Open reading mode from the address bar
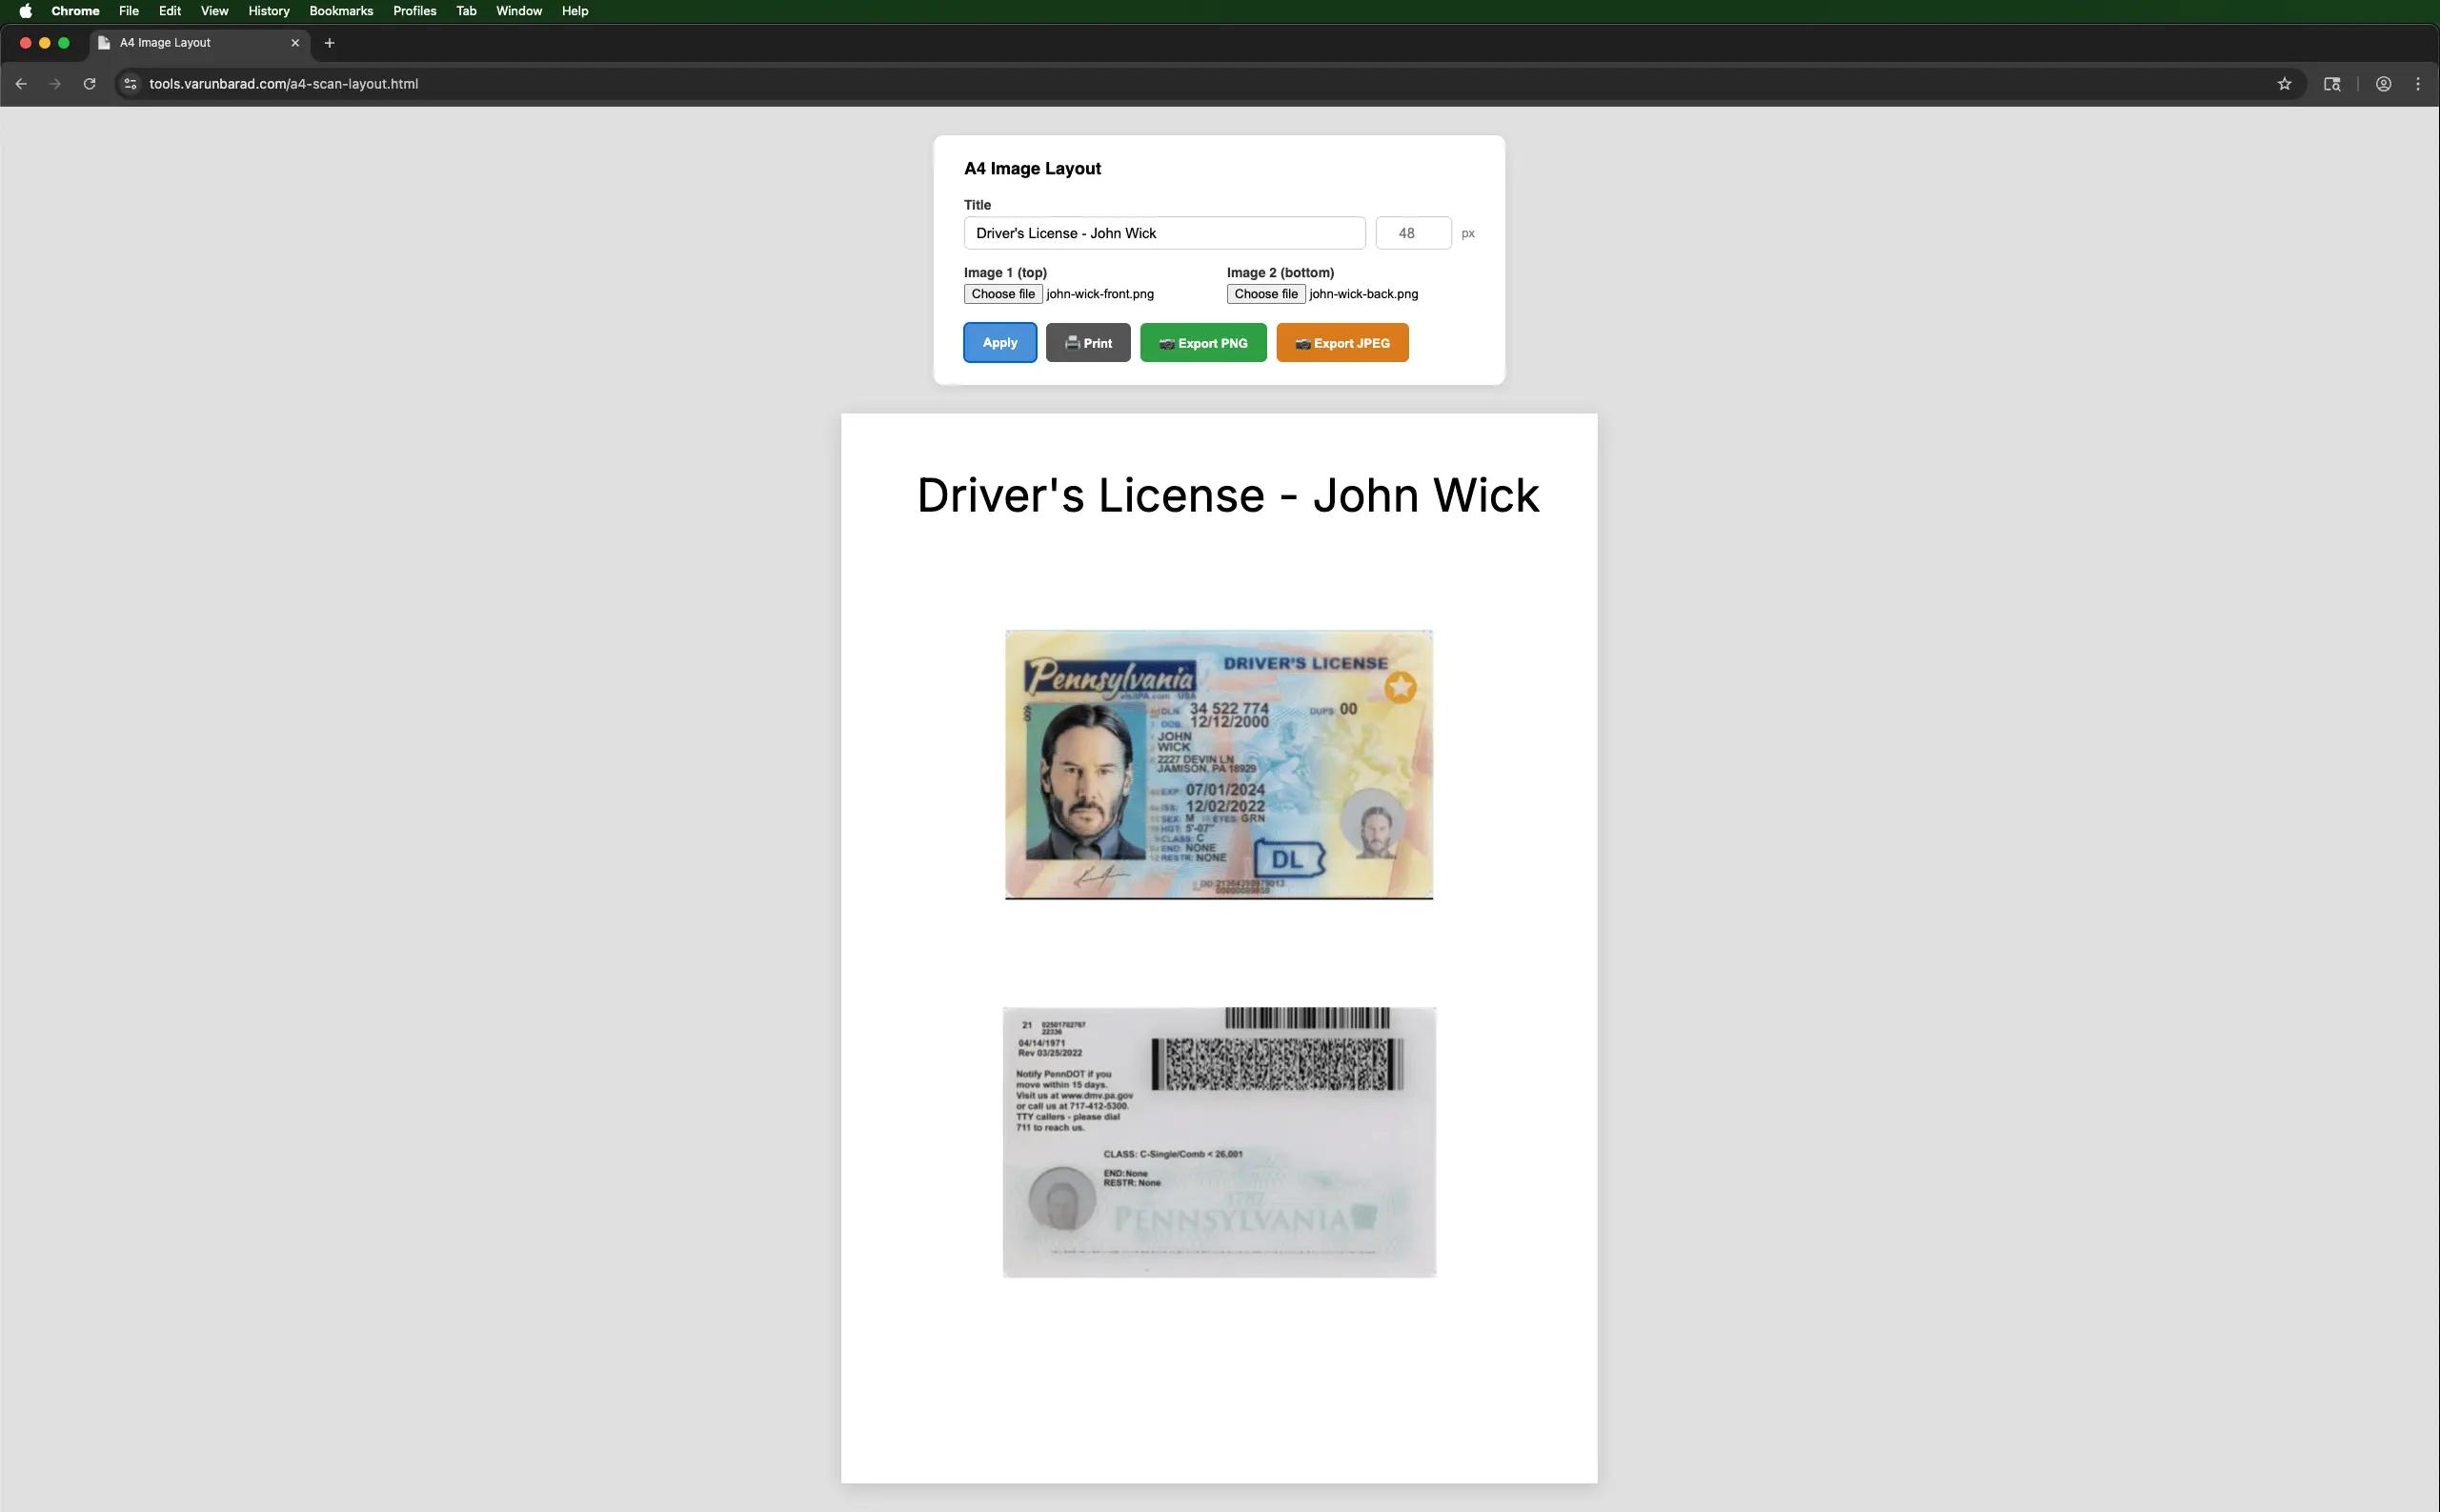The width and height of the screenshot is (2440, 1512). pos(2332,84)
